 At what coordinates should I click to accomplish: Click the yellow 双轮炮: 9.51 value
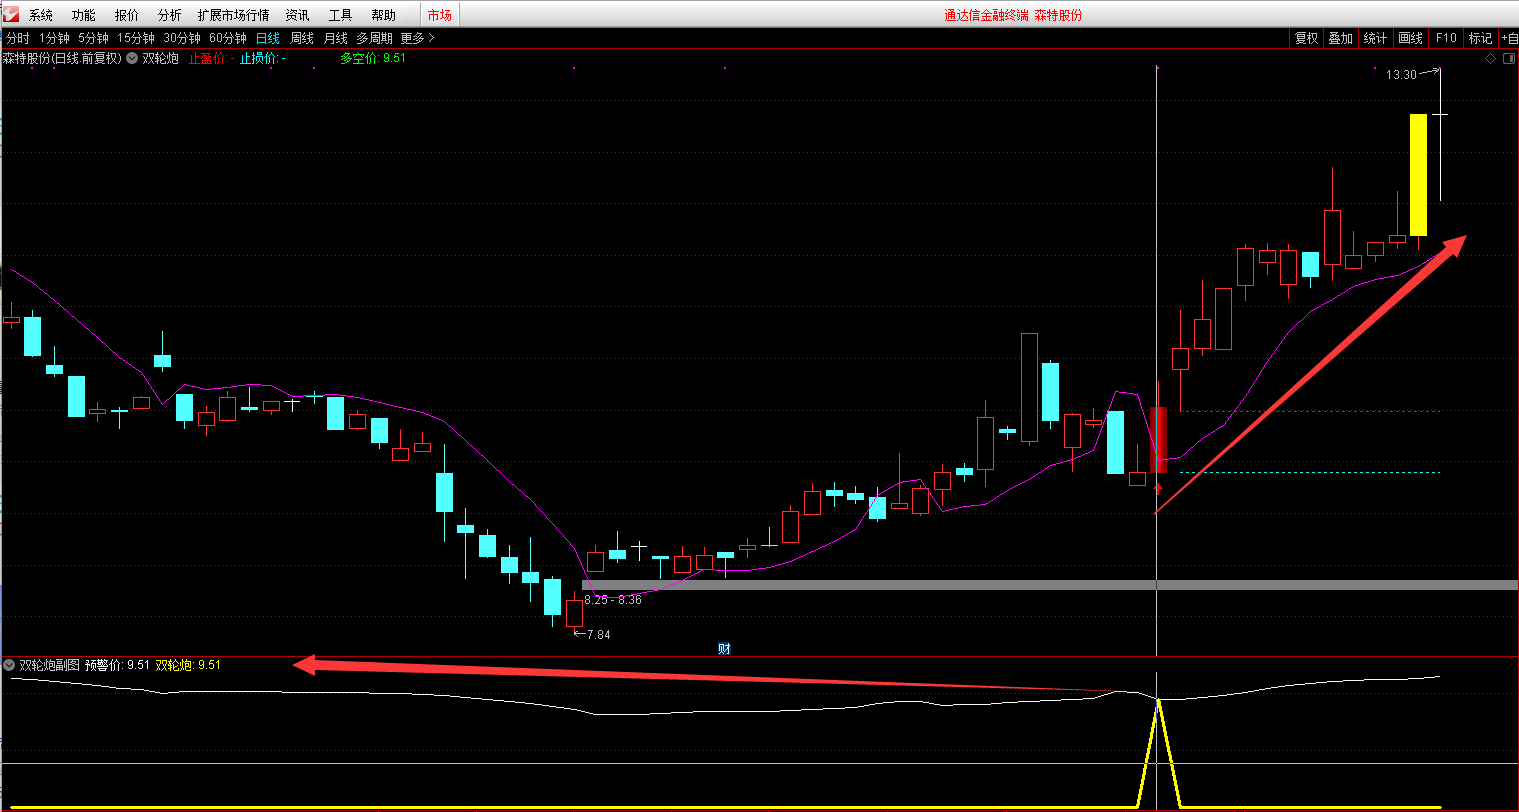click(189, 665)
